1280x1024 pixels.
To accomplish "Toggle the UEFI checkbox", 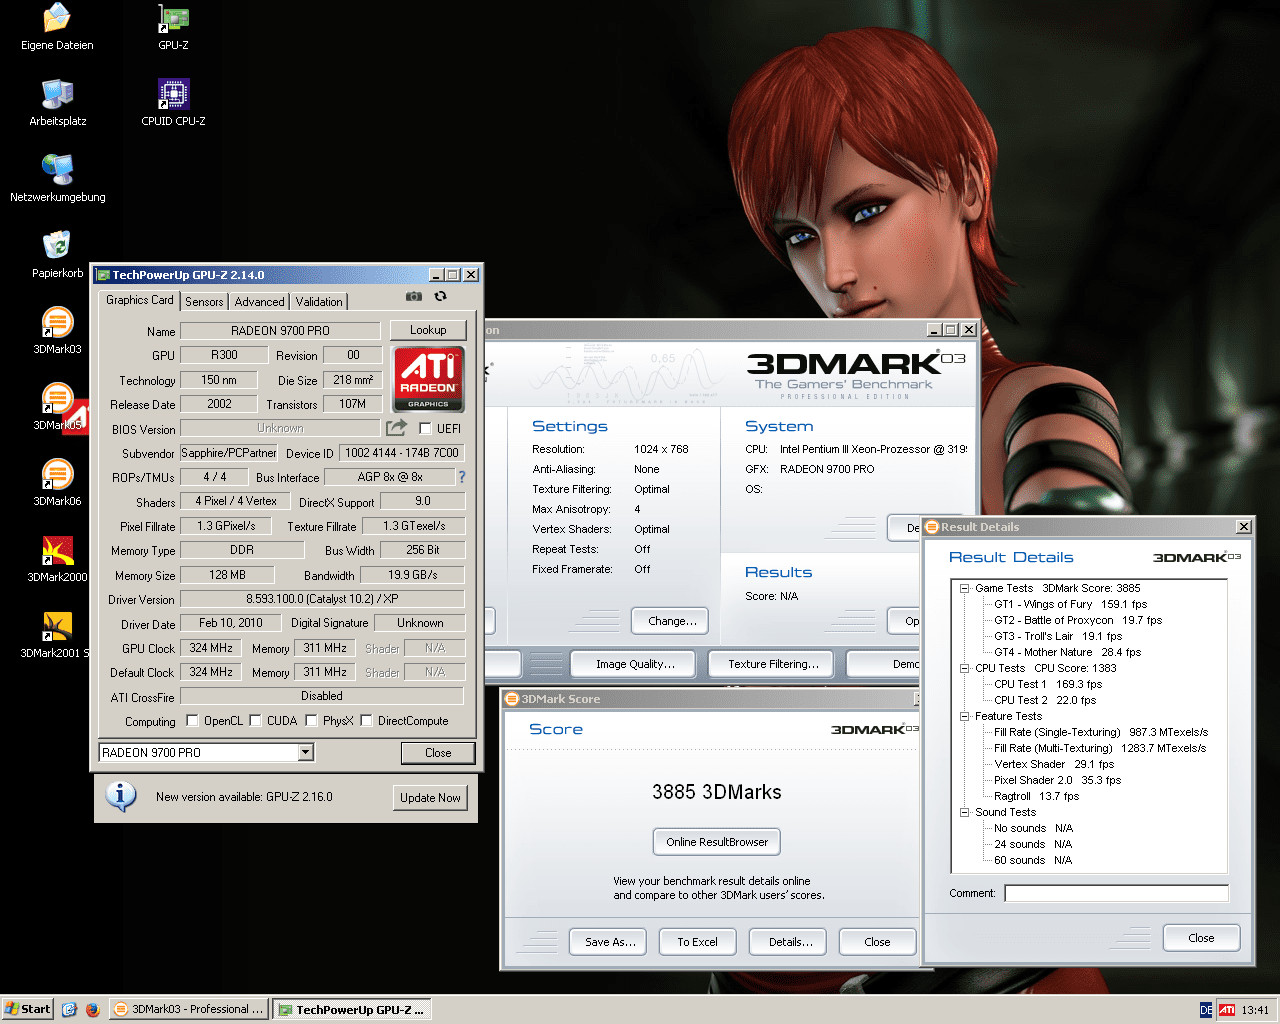I will 425,428.
